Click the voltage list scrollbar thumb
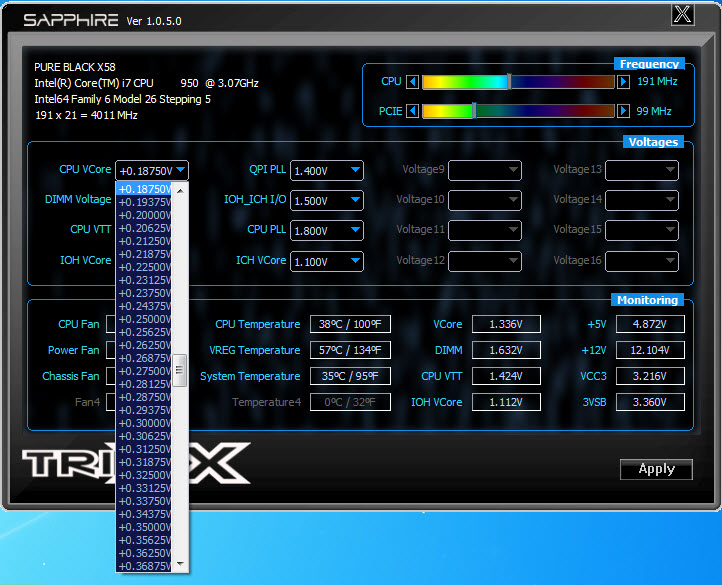This screenshot has width=722, height=585. pyautogui.click(x=180, y=370)
